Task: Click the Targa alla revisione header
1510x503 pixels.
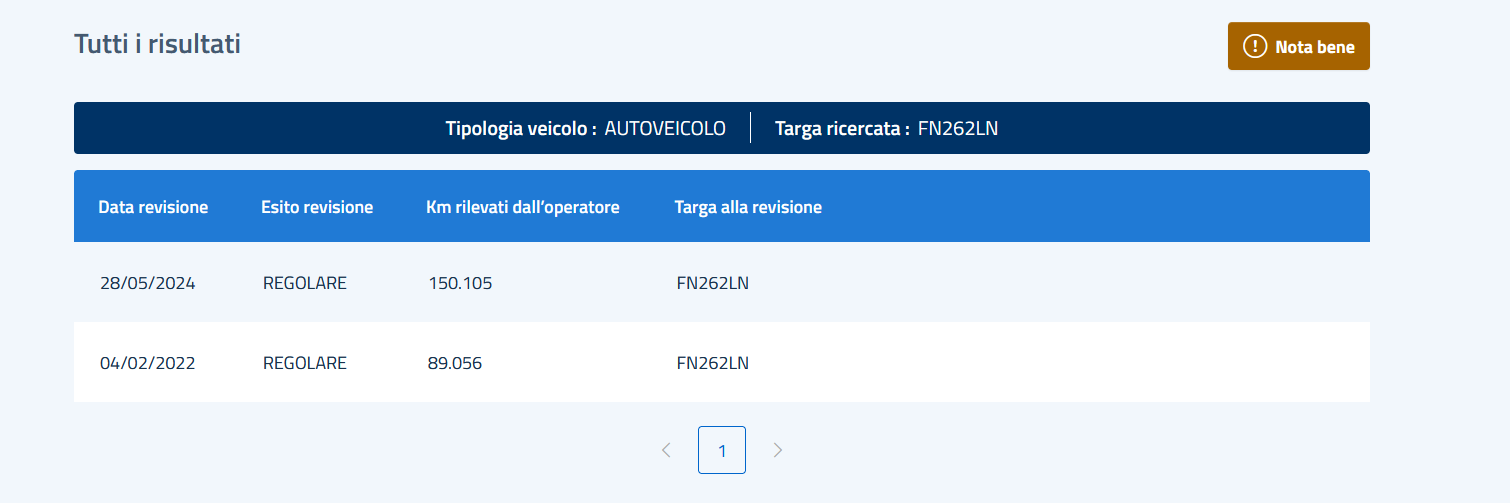Action: tap(748, 207)
